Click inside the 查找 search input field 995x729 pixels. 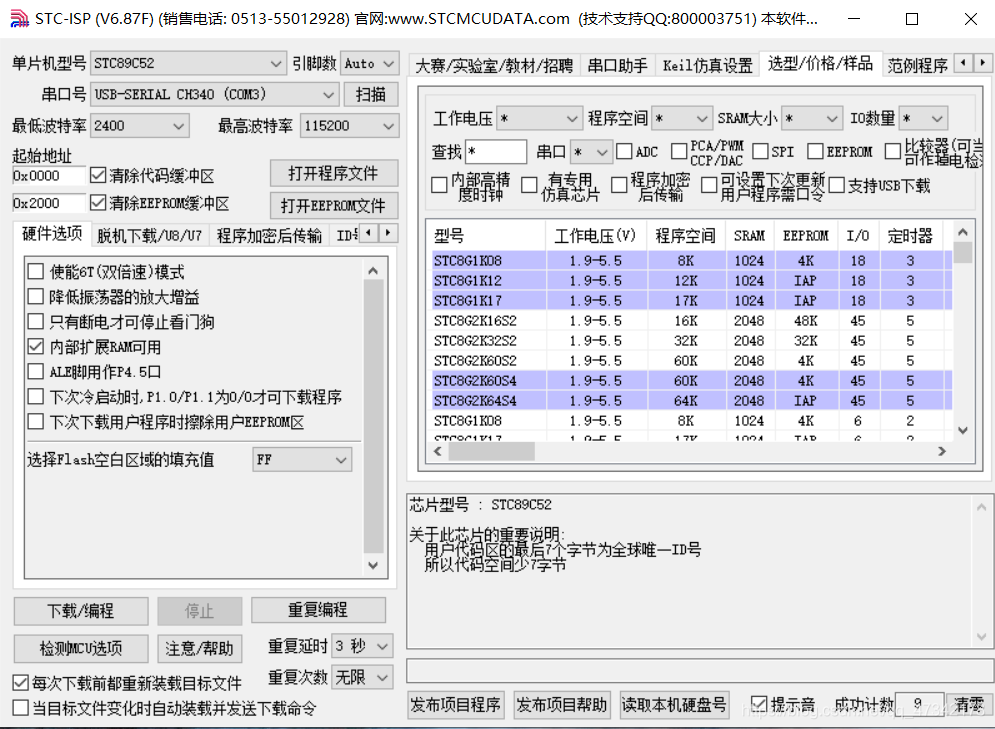point(496,151)
